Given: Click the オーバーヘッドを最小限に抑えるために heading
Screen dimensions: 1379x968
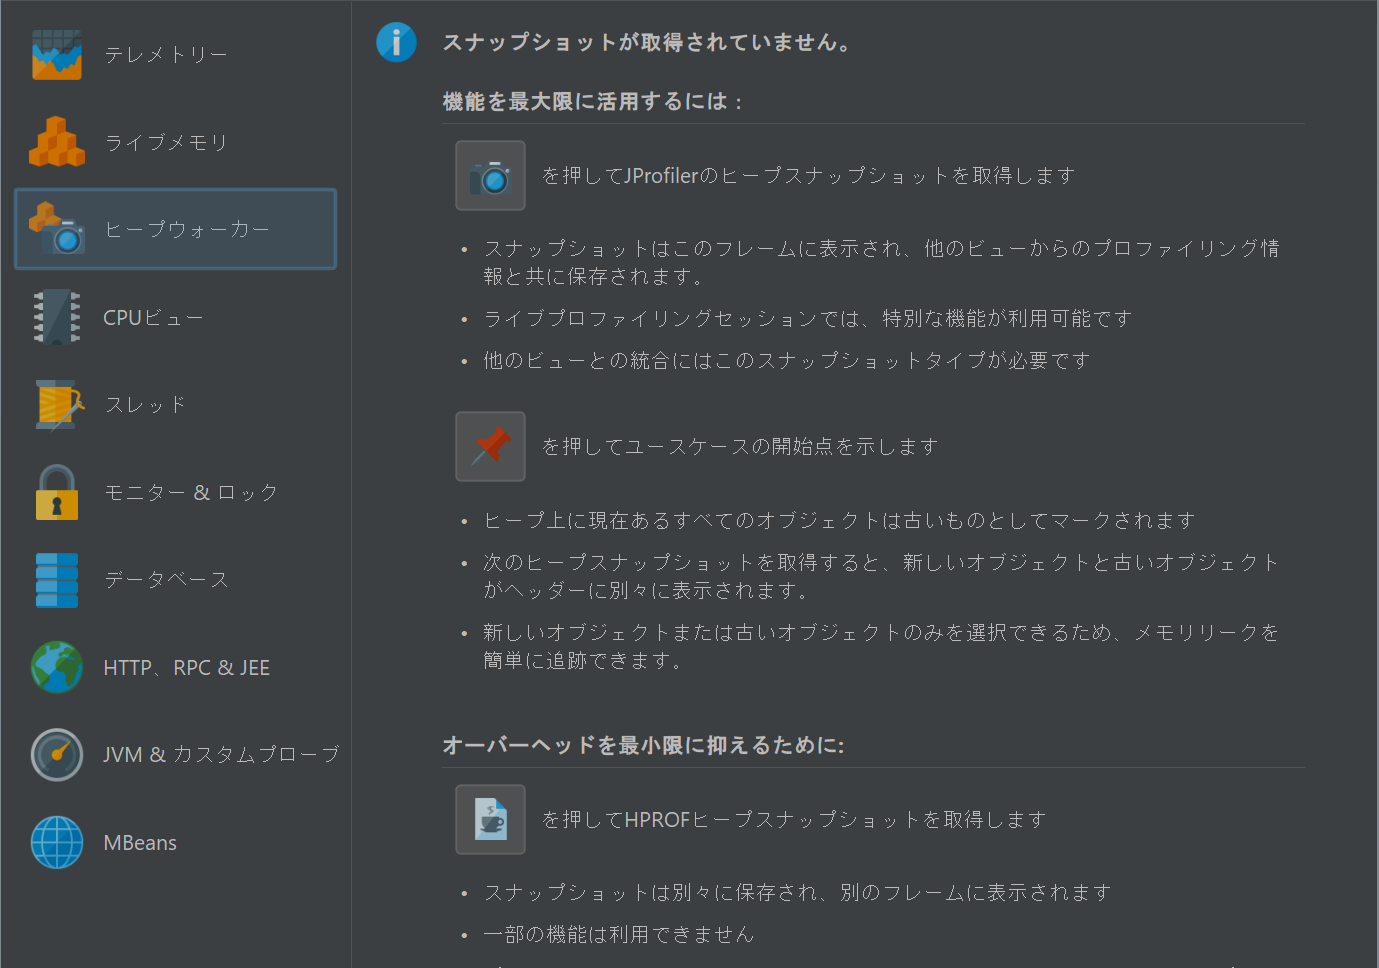Looking at the screenshot, I should [x=643, y=746].
